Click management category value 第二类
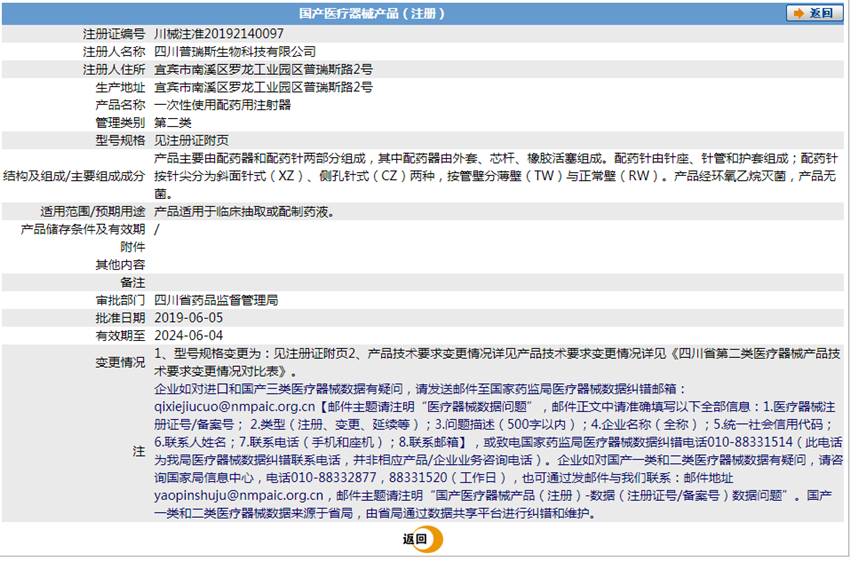850x561 pixels. pos(172,122)
